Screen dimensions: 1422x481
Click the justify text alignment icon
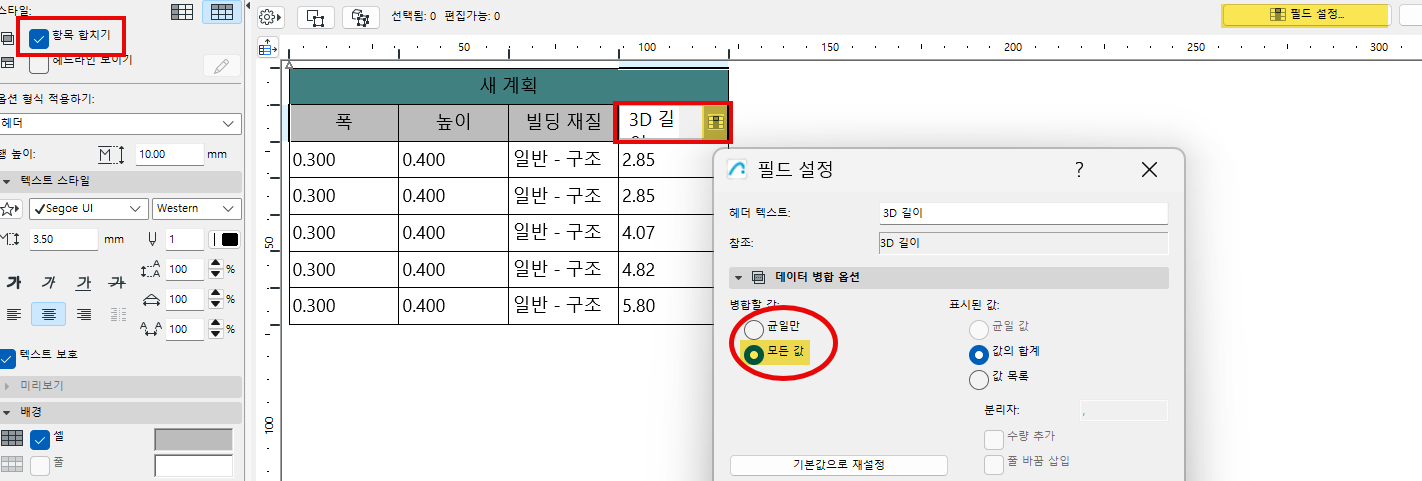117,314
